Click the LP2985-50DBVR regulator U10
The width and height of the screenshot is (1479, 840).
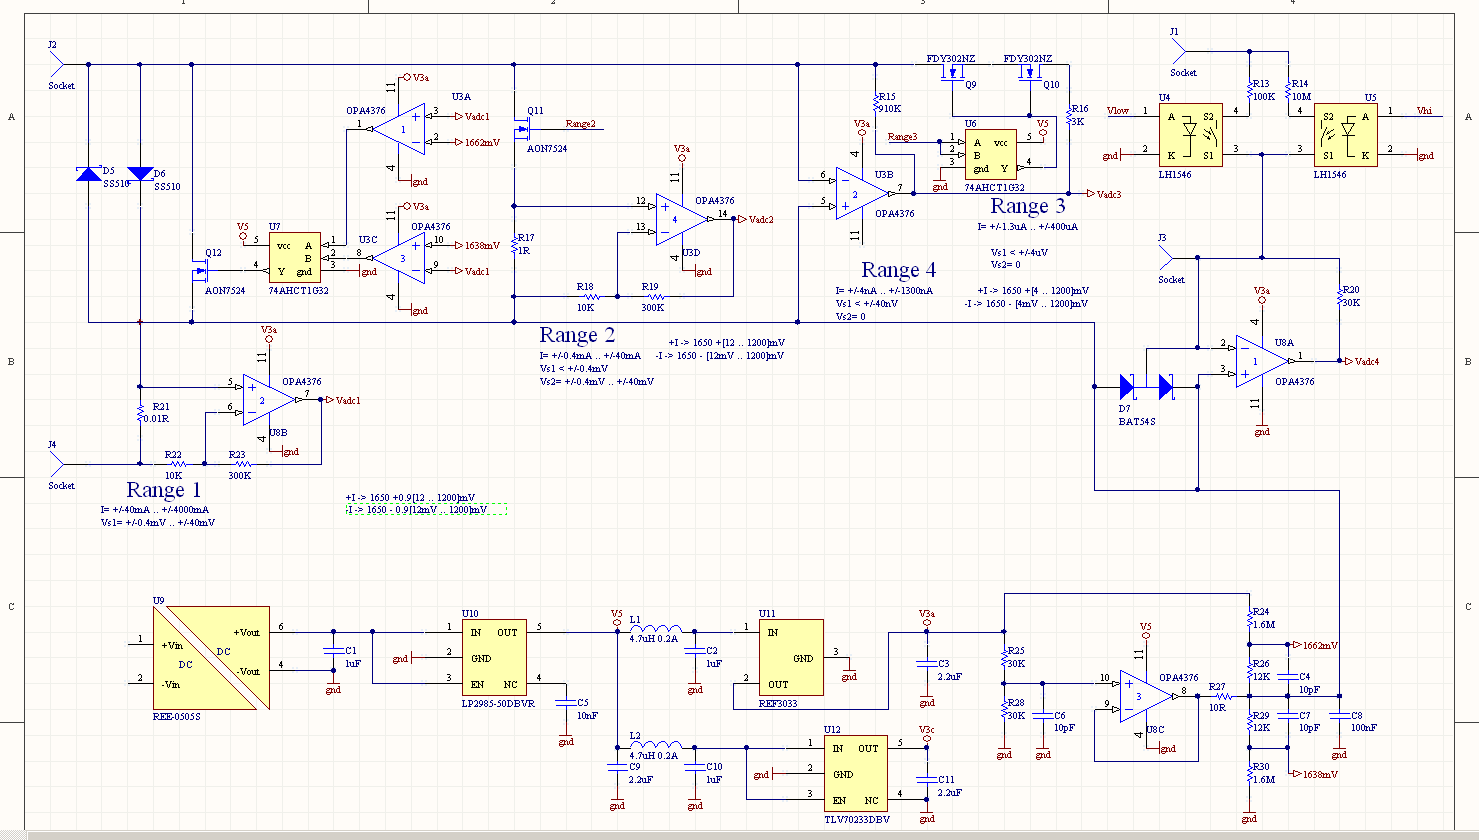(x=494, y=657)
